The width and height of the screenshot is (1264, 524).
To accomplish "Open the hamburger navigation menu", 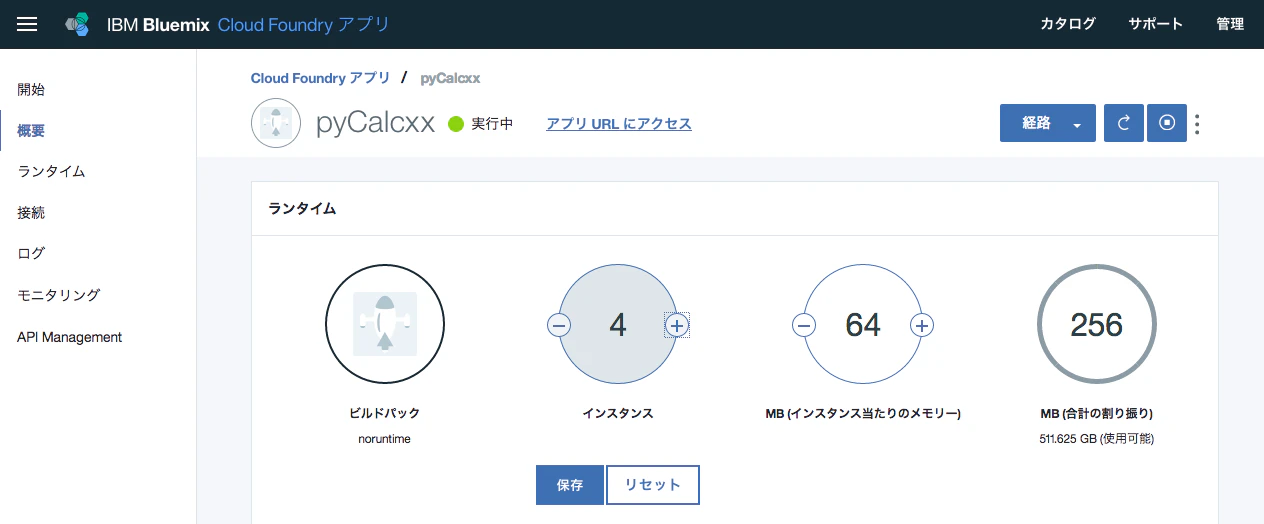I will pos(27,24).
